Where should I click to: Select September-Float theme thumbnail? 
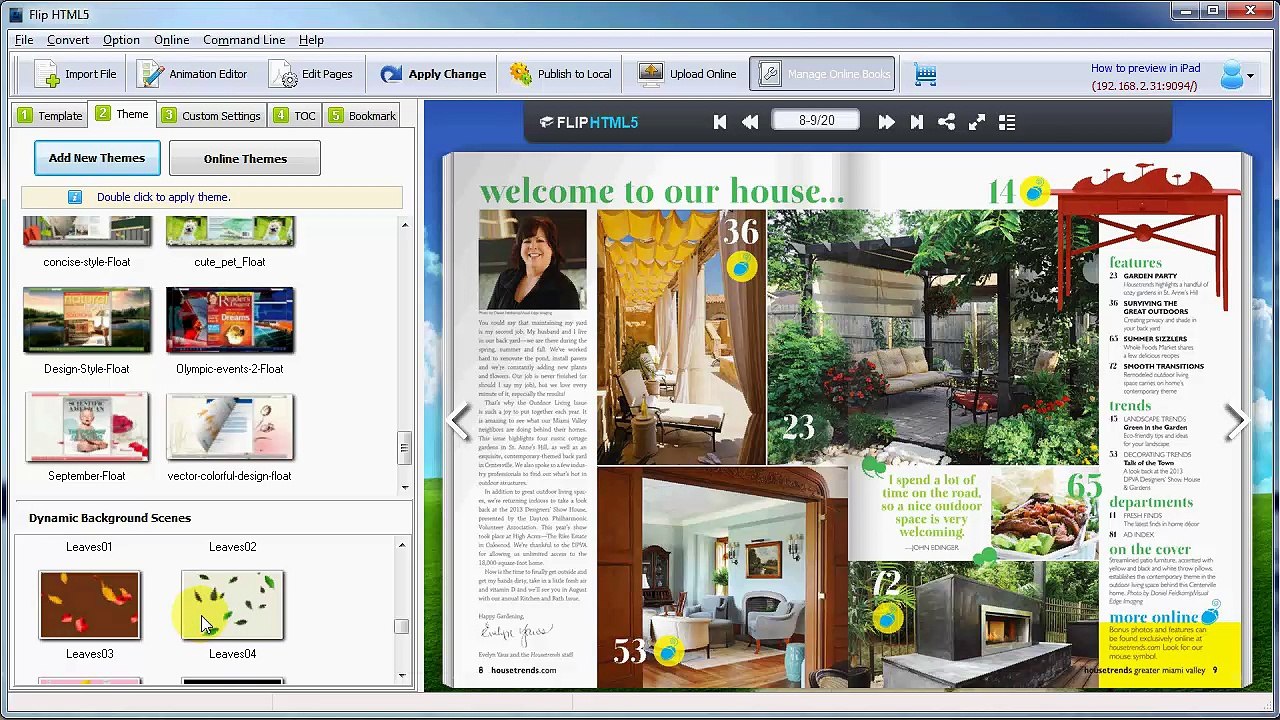click(87, 427)
